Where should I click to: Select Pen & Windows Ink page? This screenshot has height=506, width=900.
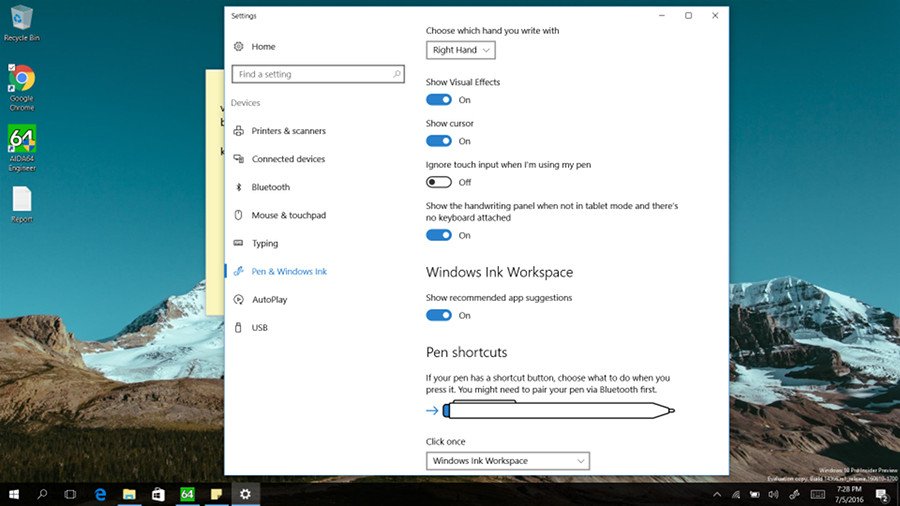[289, 271]
